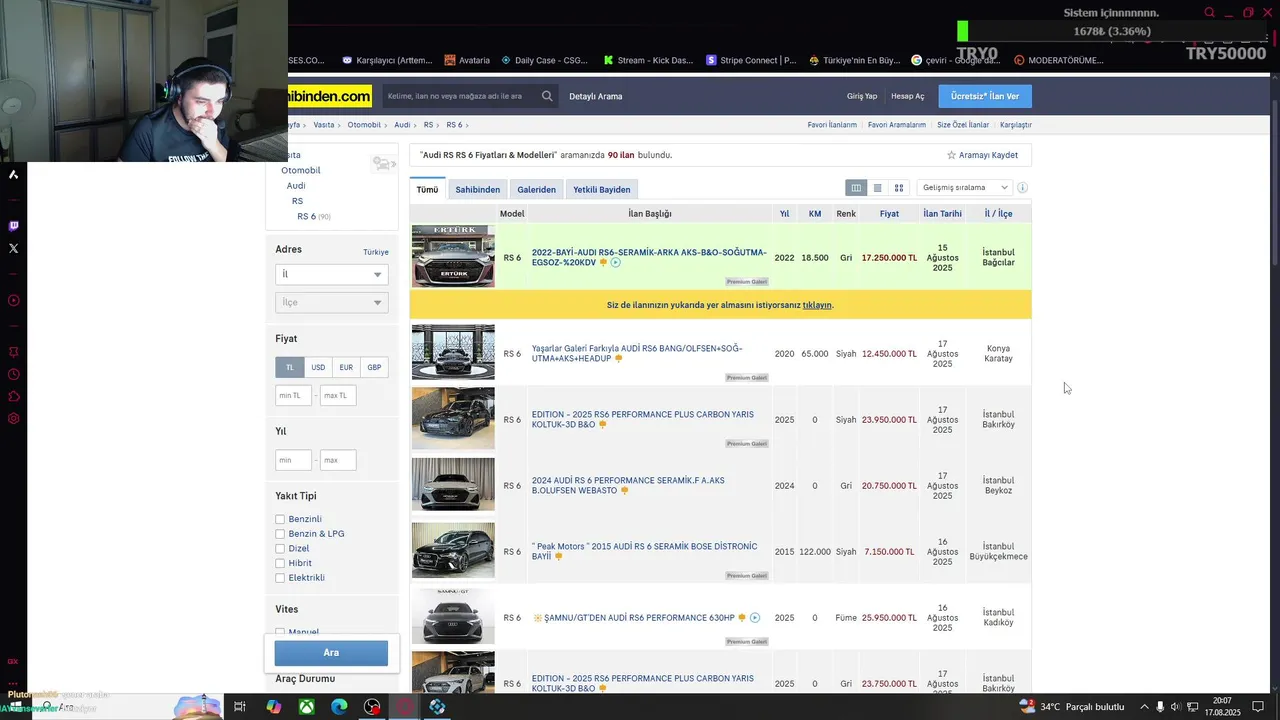
Task: Click the star icon of Aramayı Kaydet
Action: [x=951, y=155]
